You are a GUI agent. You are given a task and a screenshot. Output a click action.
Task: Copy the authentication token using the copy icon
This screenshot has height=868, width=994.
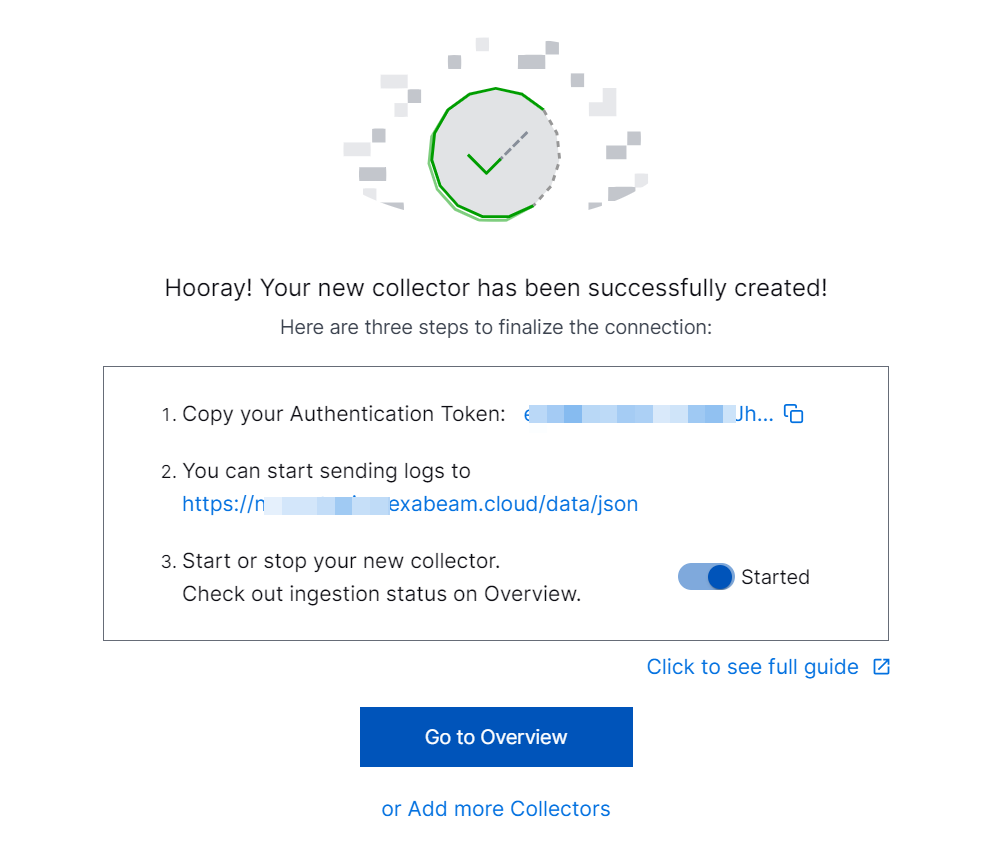(x=793, y=413)
